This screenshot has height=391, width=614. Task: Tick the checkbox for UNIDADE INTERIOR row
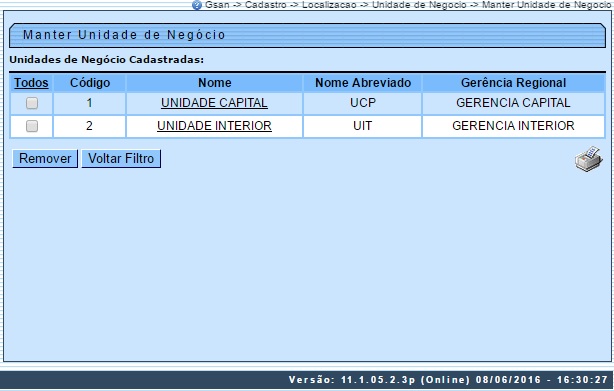pos(32,126)
